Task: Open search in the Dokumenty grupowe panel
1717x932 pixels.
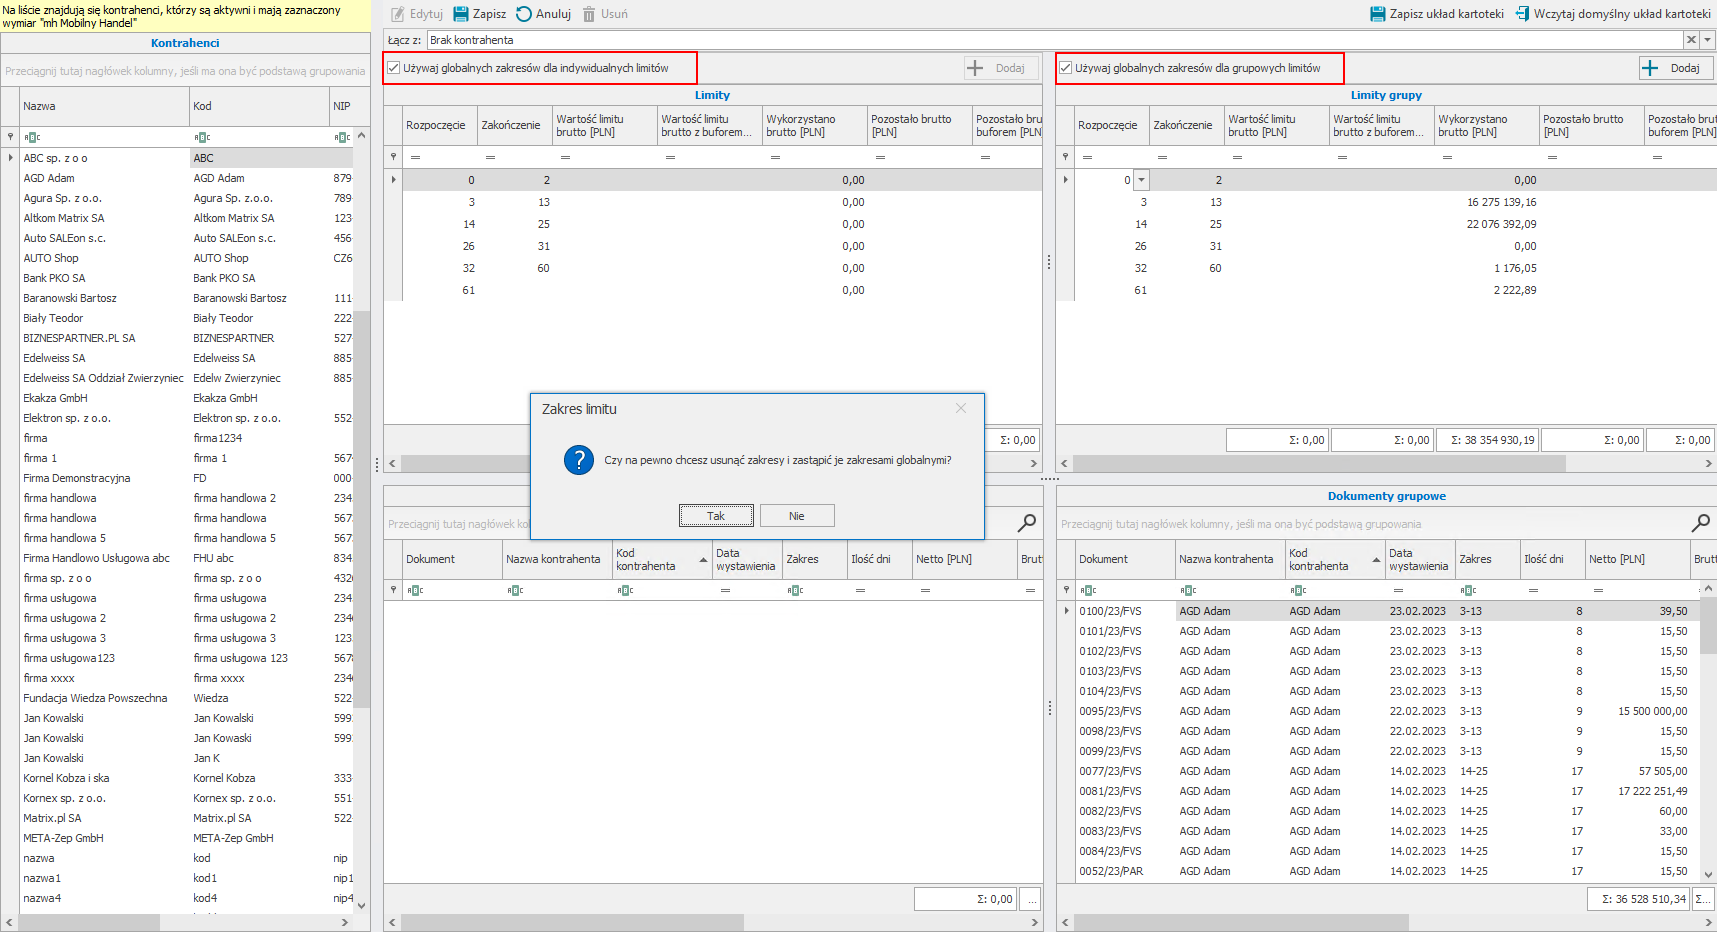Action: click(x=1700, y=523)
